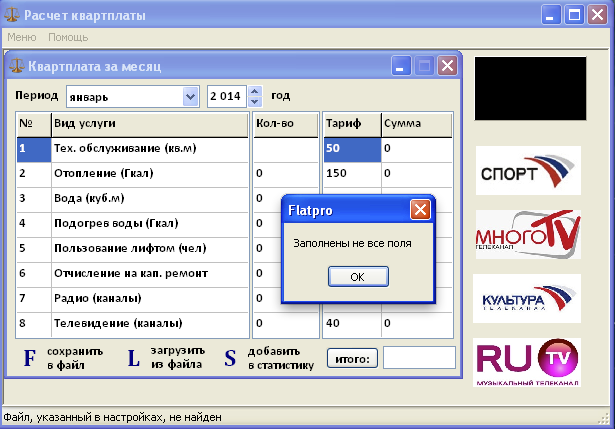The image size is (615, 429).
Task: Click the scales icon in main title bar
Action: 12,15
